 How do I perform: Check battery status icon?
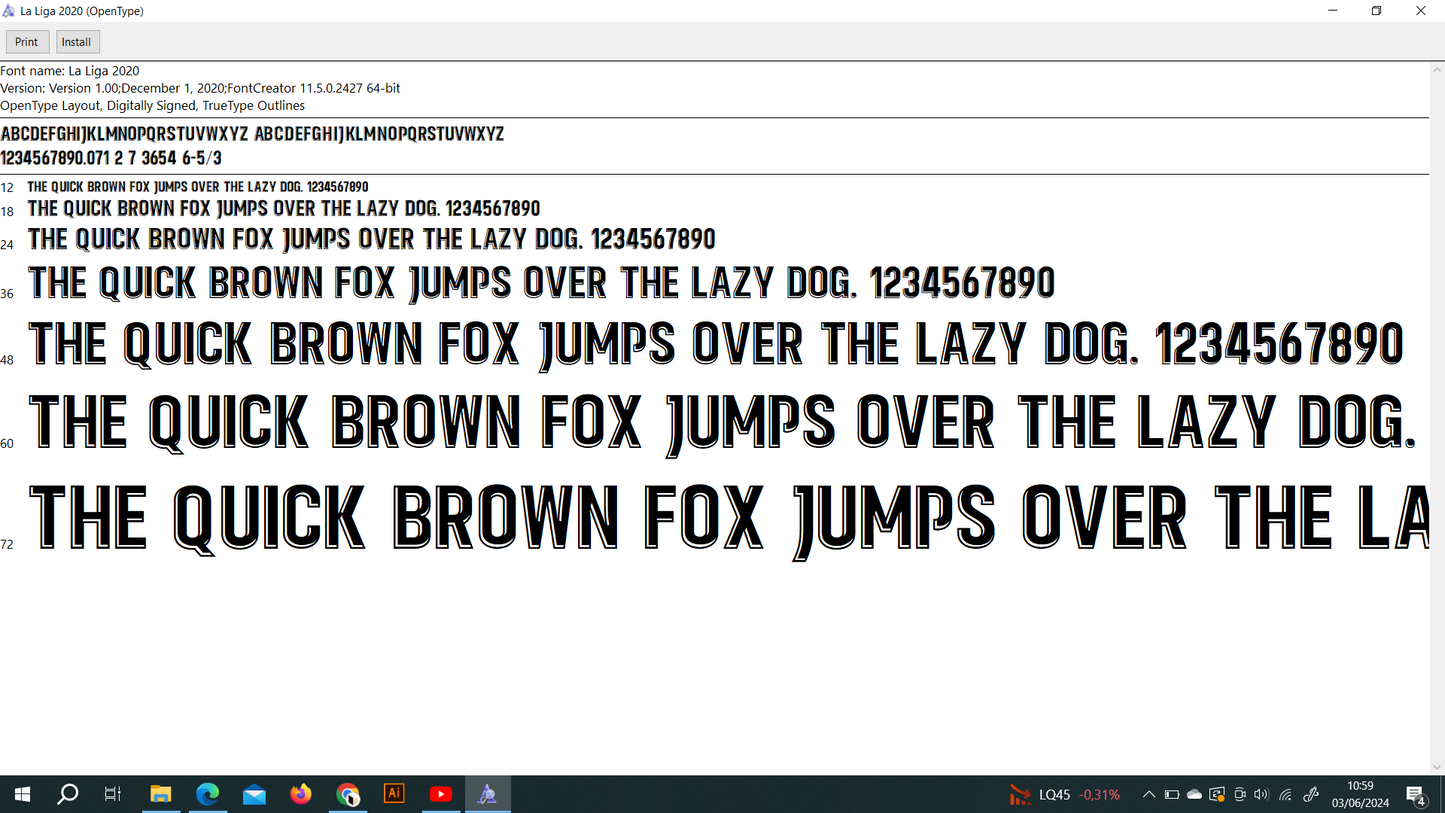(1172, 795)
